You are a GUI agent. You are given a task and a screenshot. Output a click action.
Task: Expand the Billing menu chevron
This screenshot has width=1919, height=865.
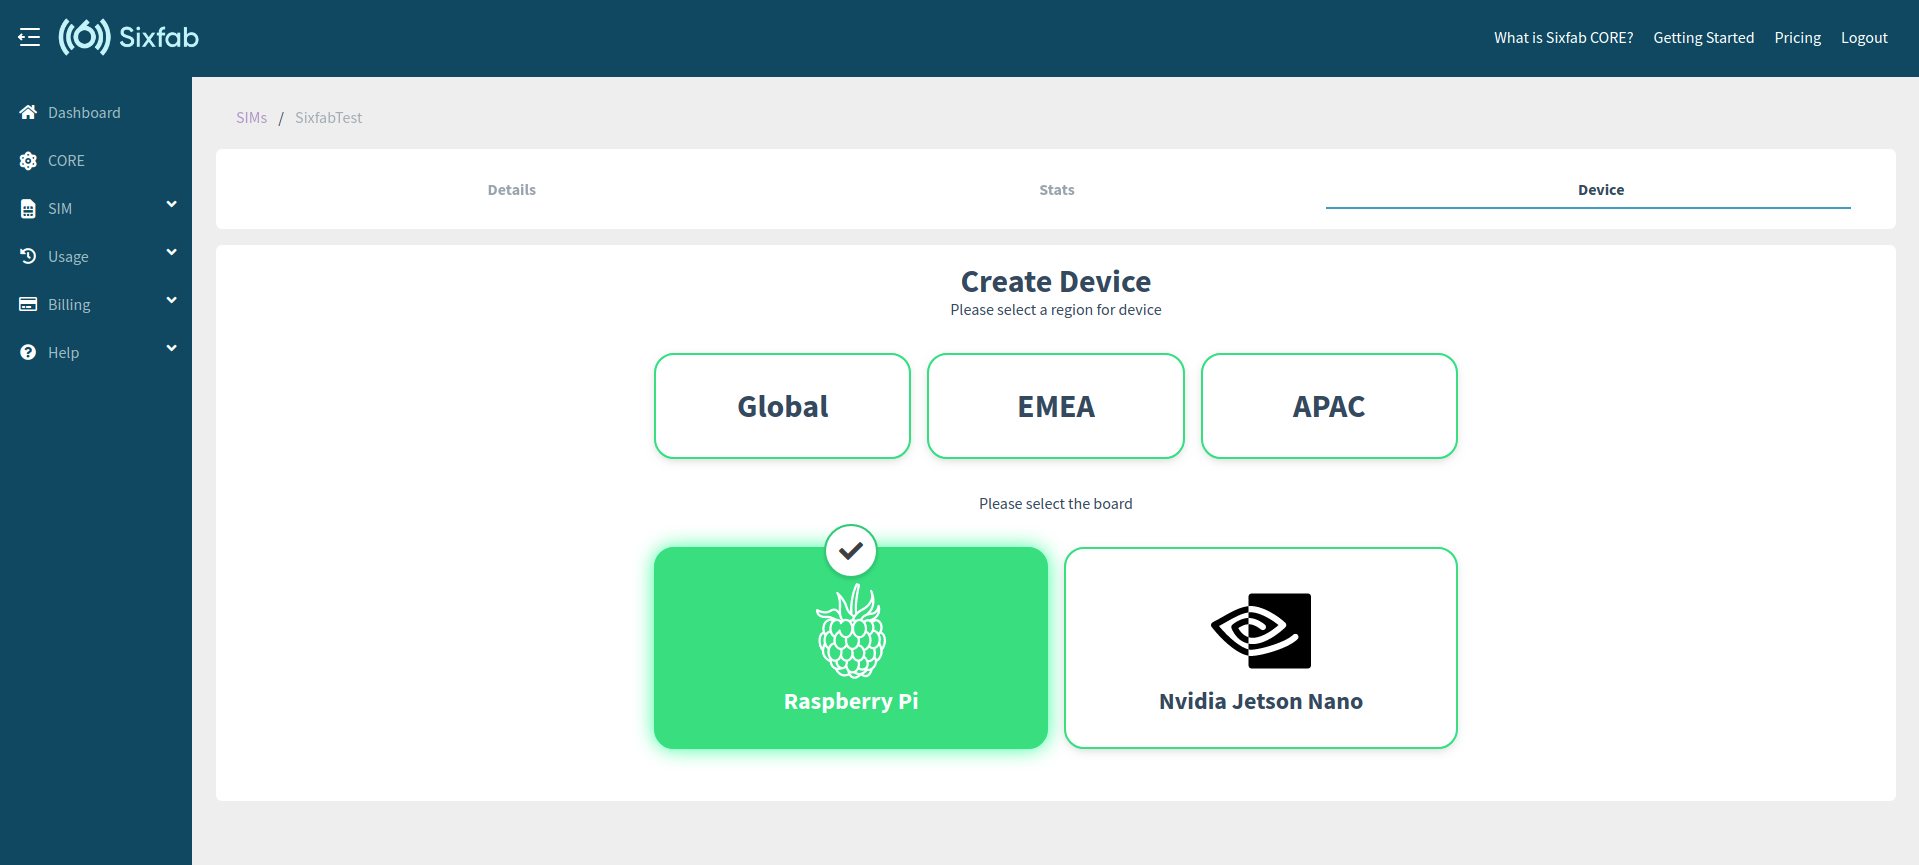click(171, 300)
